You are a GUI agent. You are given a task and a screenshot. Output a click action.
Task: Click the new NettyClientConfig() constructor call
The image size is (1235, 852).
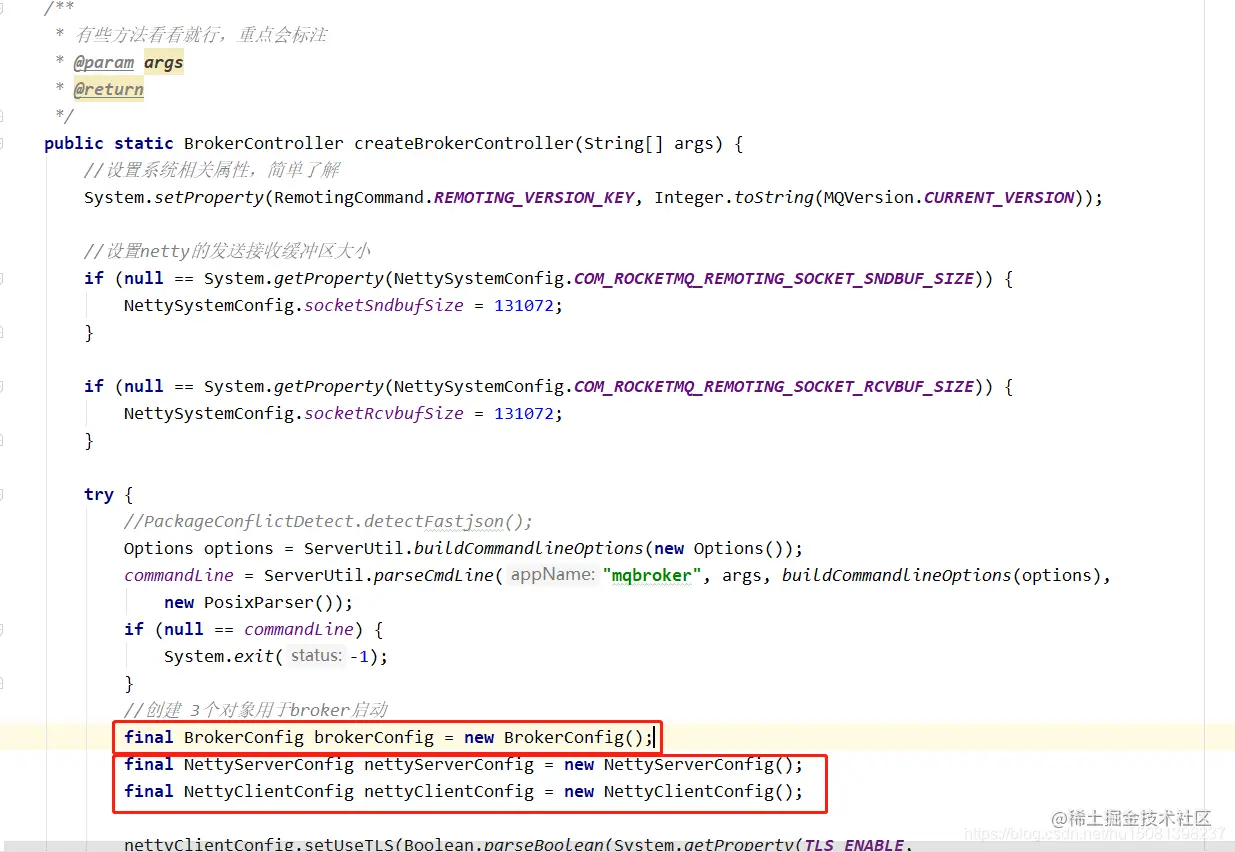coord(679,791)
